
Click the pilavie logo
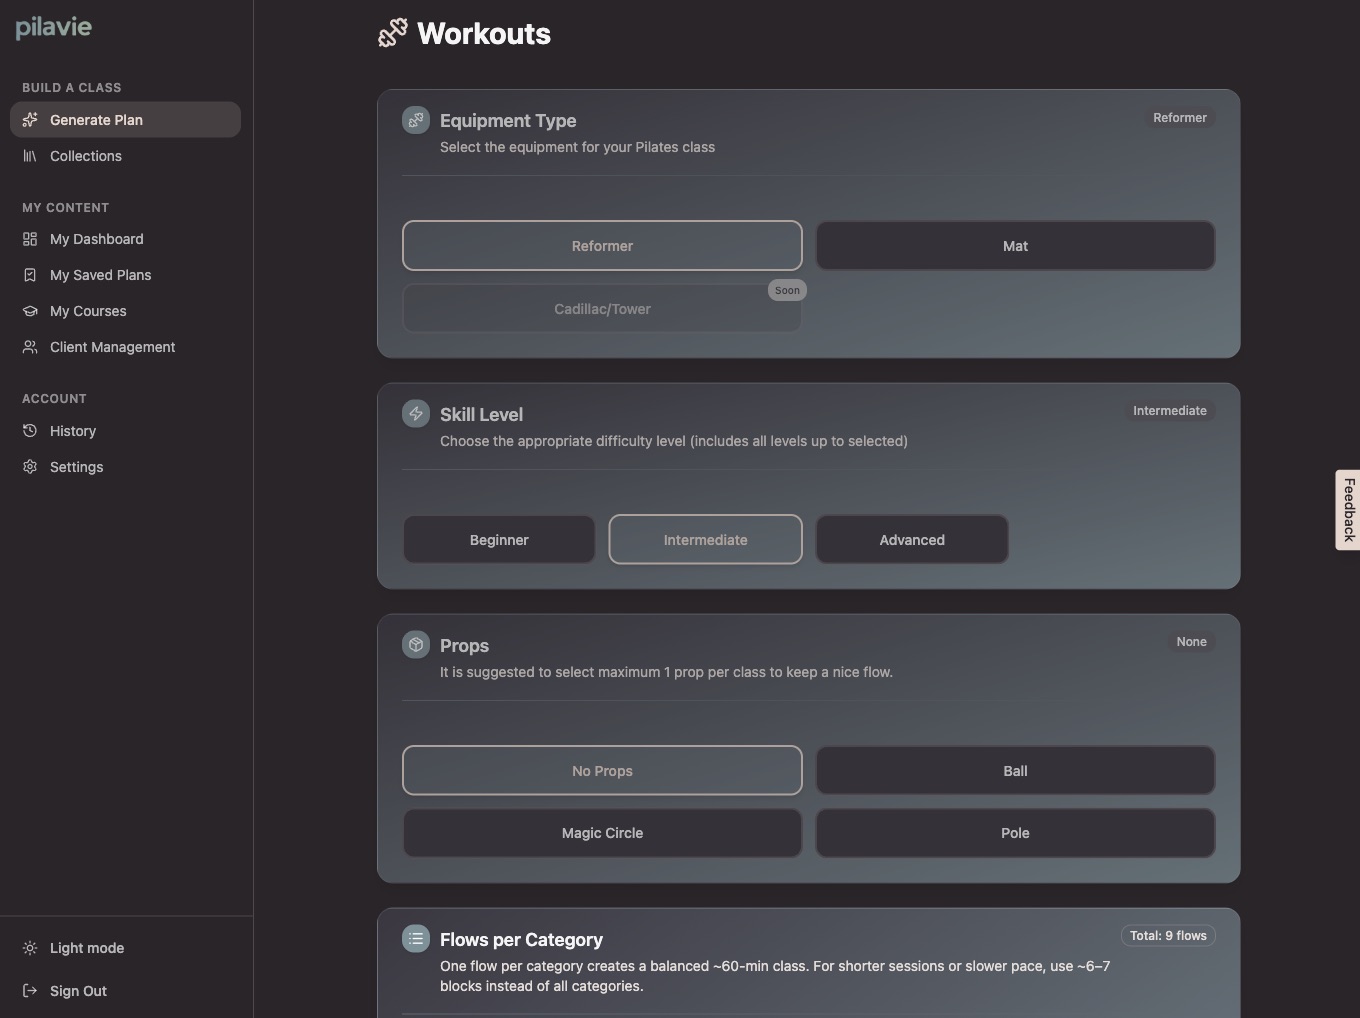coord(54,28)
